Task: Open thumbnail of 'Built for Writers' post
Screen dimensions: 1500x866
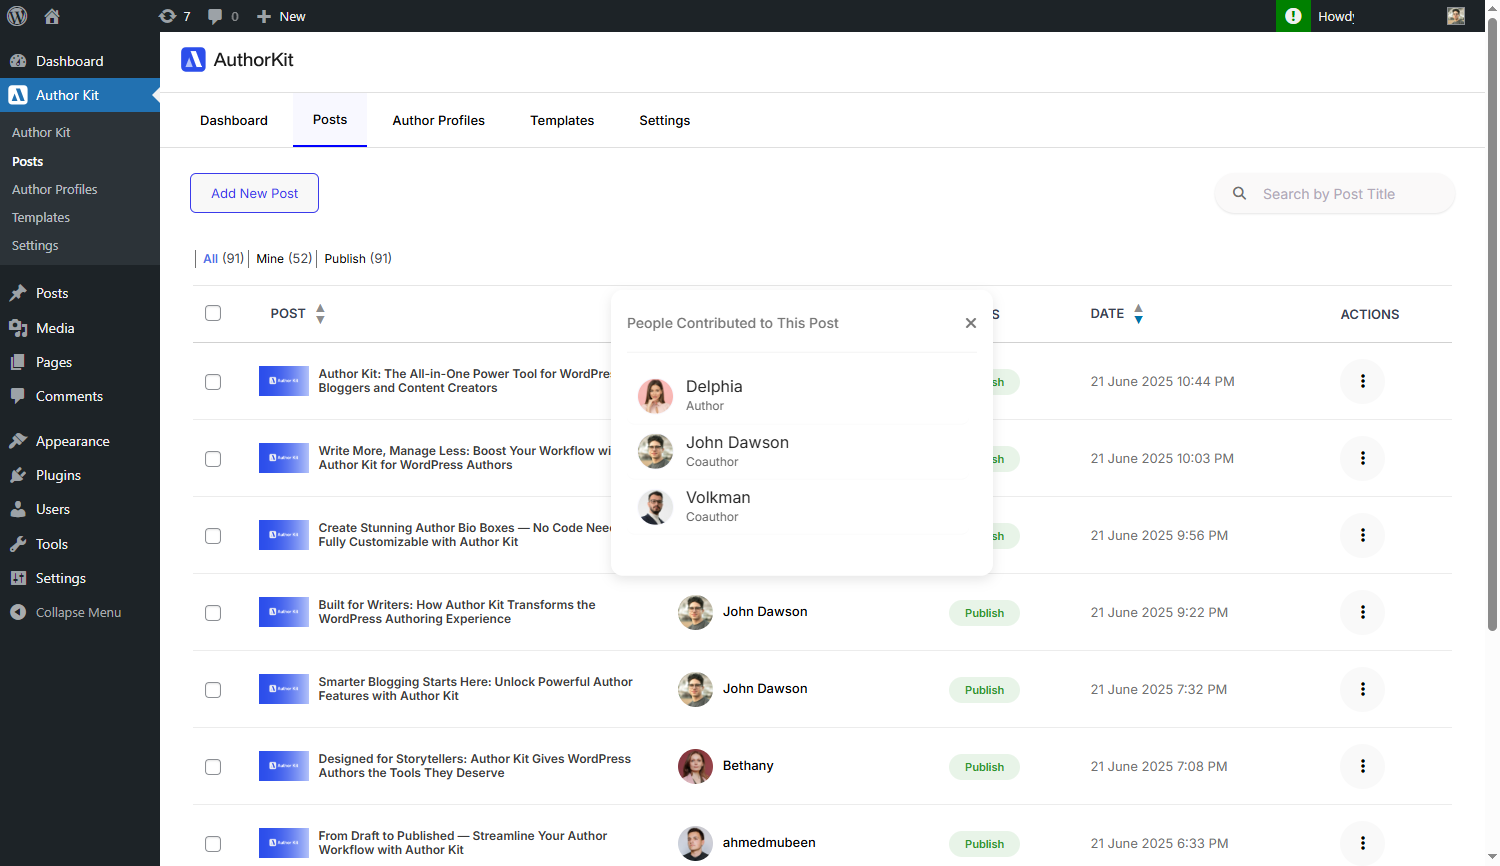Action: pos(284,612)
